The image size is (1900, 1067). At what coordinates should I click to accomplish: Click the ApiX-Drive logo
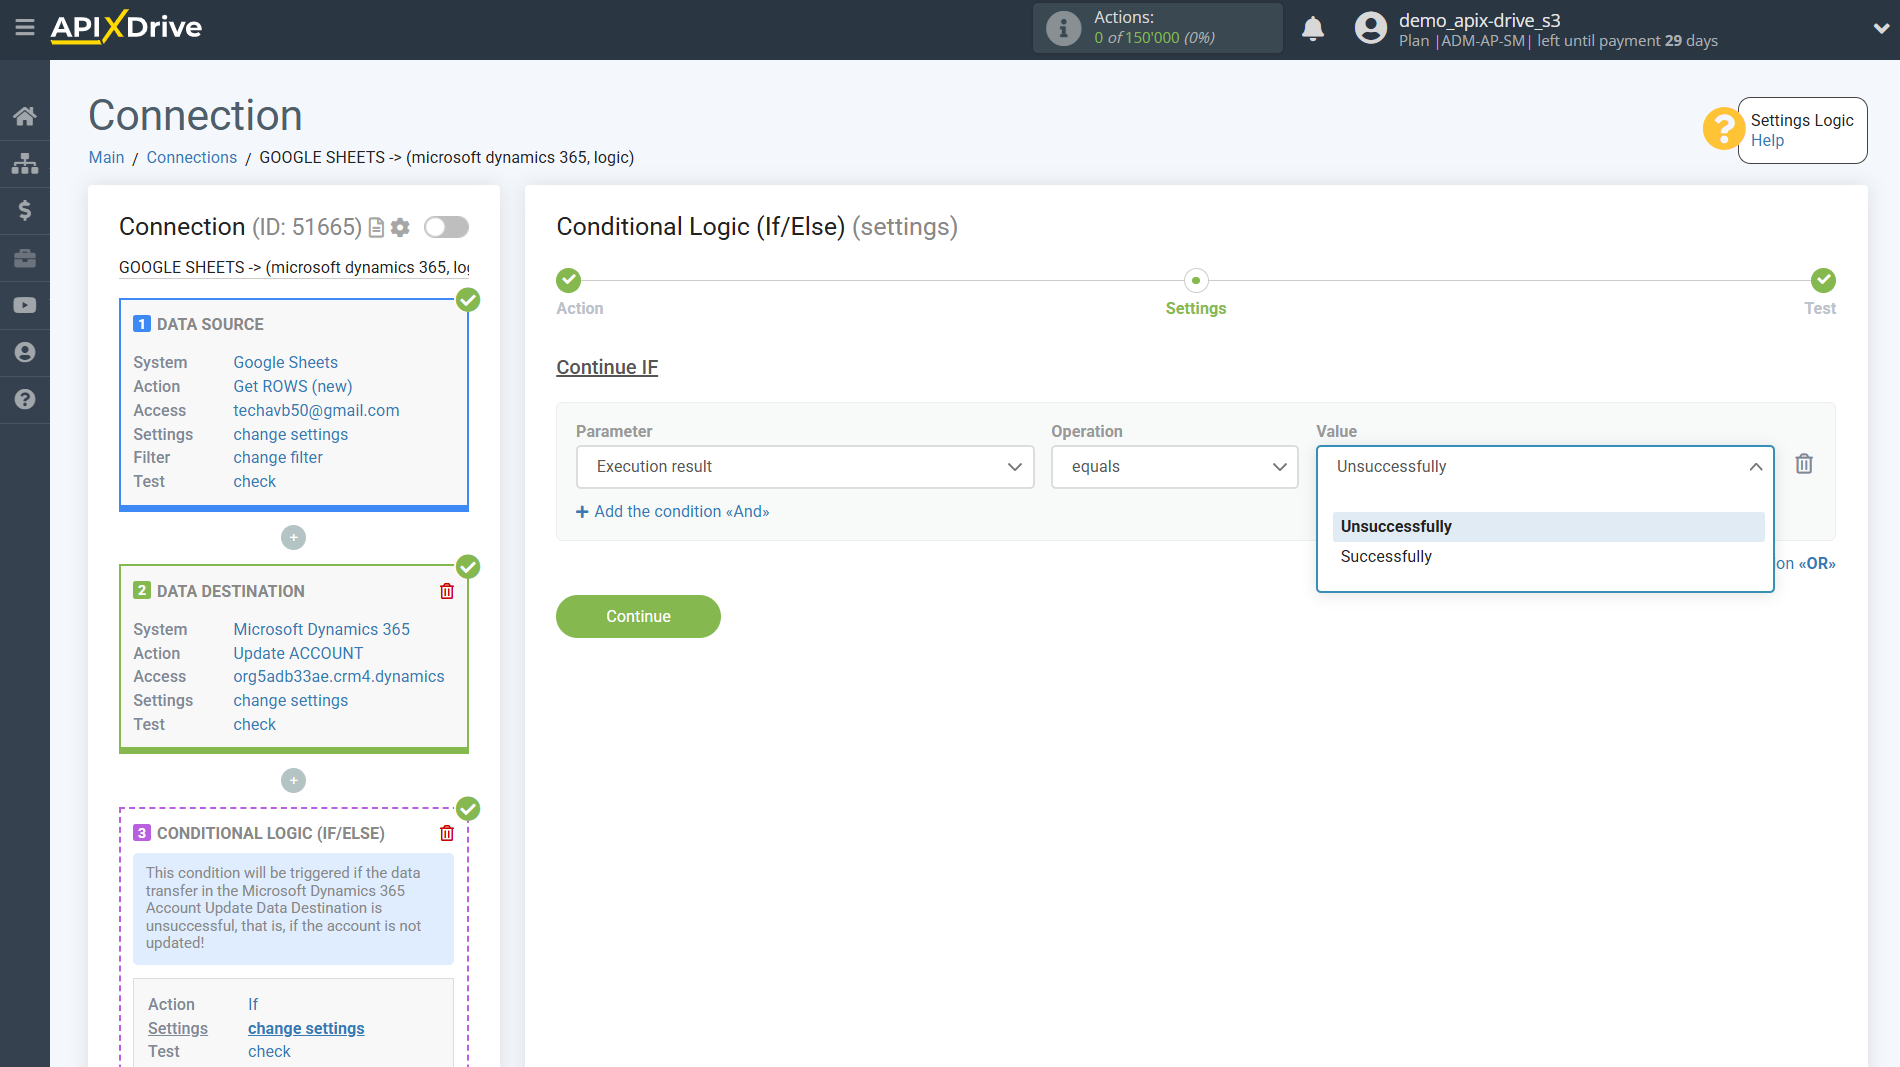(x=126, y=27)
